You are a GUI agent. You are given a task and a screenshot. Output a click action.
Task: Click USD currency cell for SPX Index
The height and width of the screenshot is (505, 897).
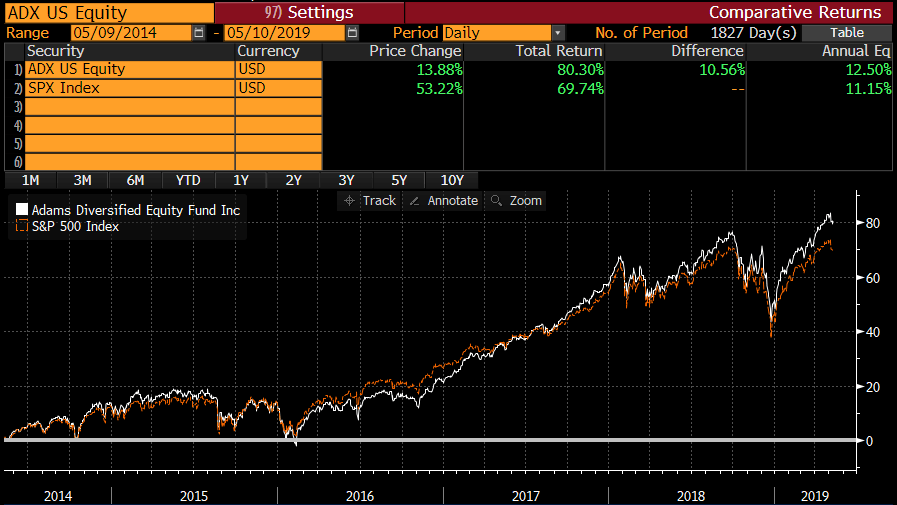click(x=279, y=88)
